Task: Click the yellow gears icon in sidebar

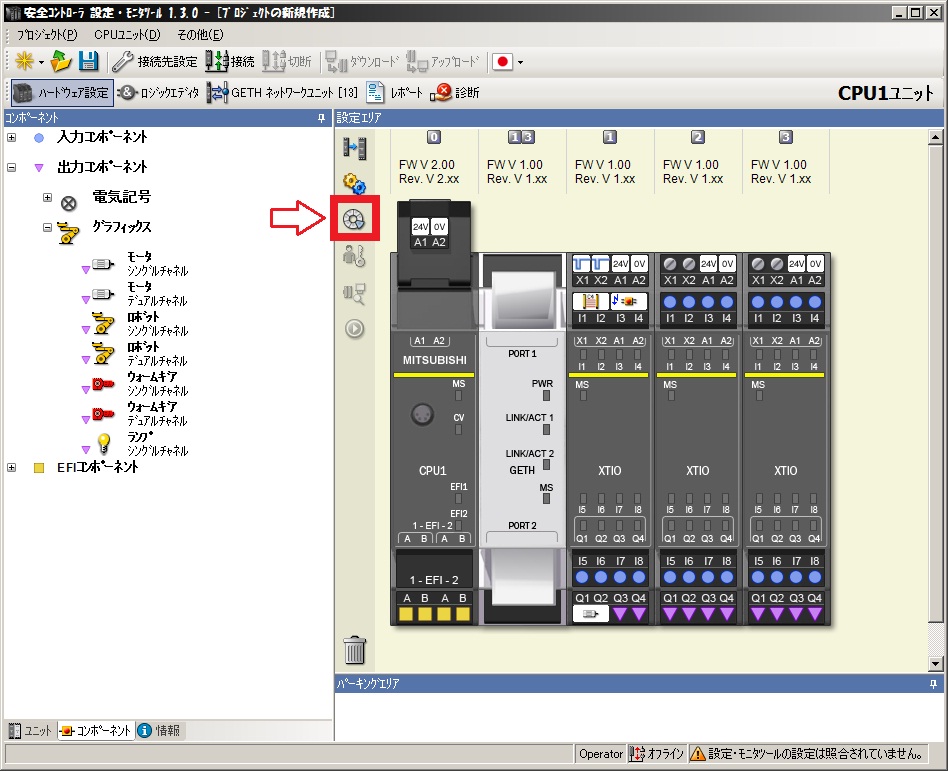Action: point(354,183)
